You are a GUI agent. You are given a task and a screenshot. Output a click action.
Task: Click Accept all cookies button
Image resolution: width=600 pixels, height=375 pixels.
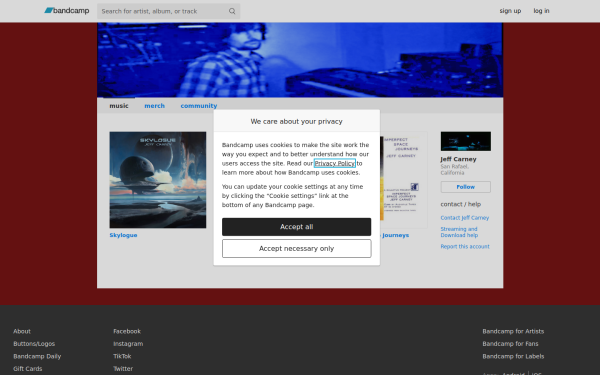pos(297,227)
